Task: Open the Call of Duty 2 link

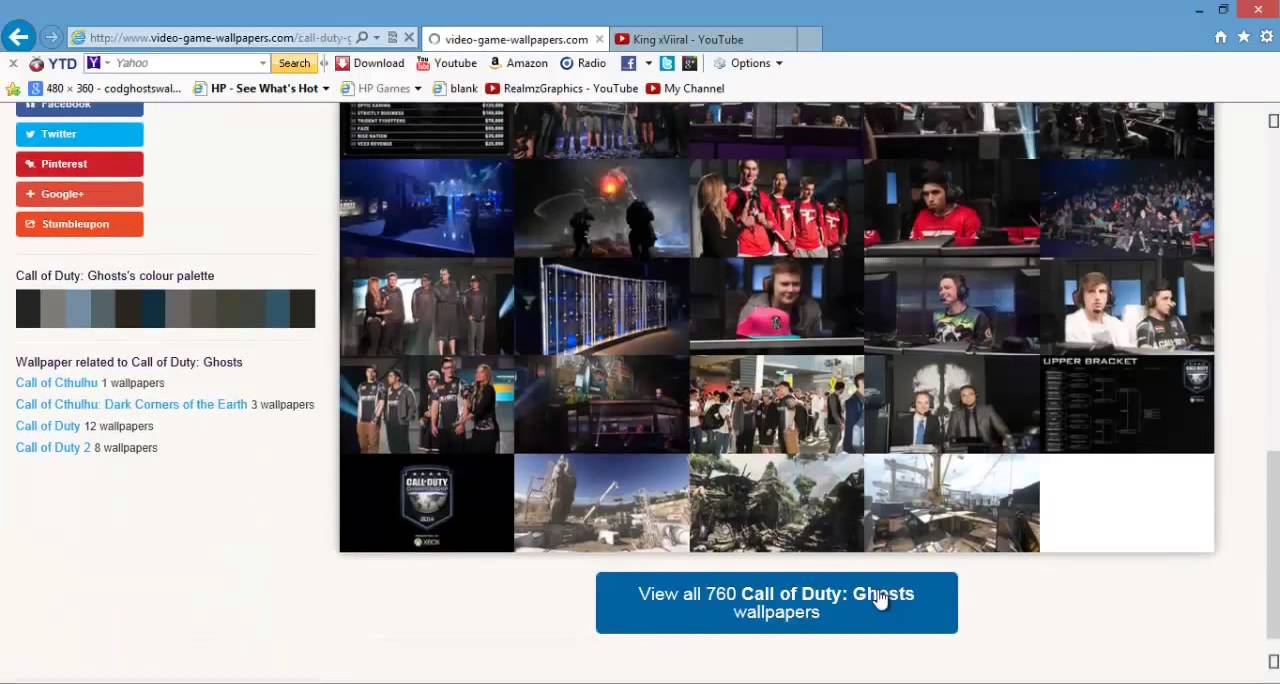Action: 53,447
